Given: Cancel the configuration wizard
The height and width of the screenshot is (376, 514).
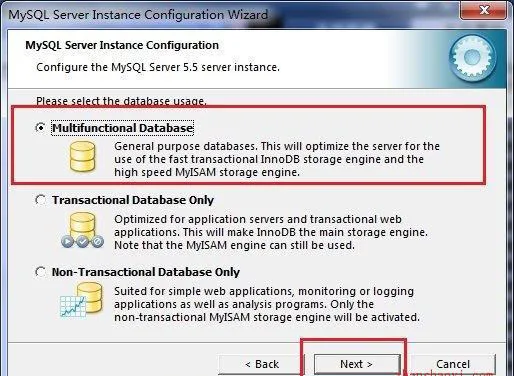Looking at the screenshot, I should click(453, 364).
